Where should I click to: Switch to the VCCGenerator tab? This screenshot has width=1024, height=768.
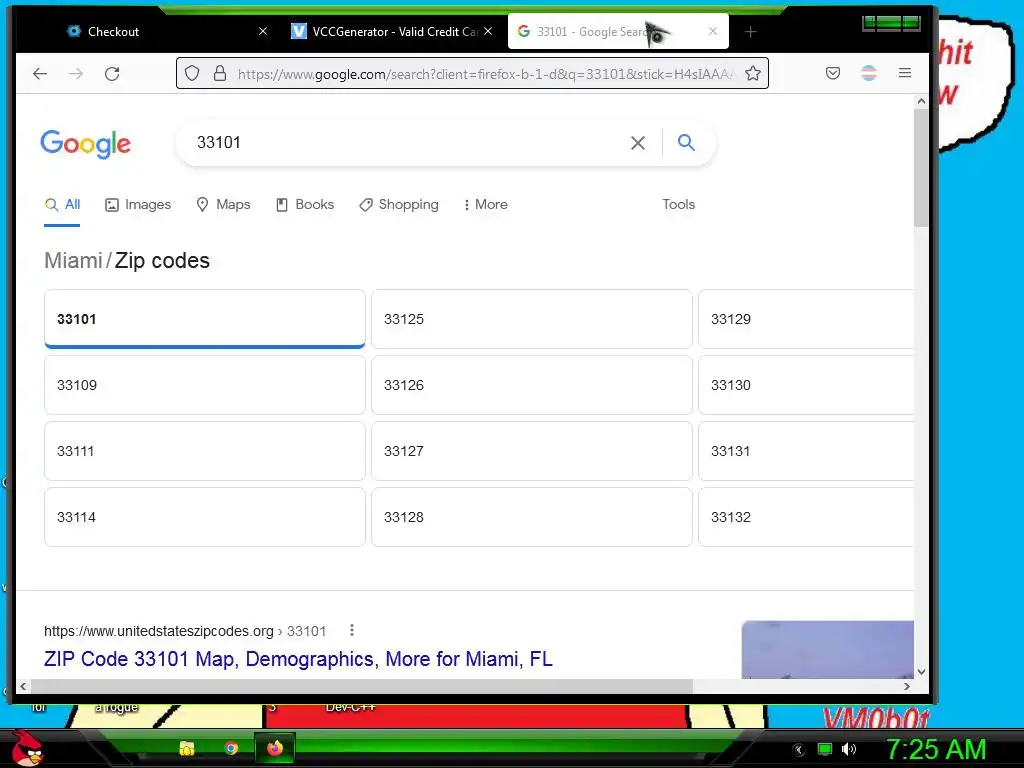pyautogui.click(x=392, y=31)
